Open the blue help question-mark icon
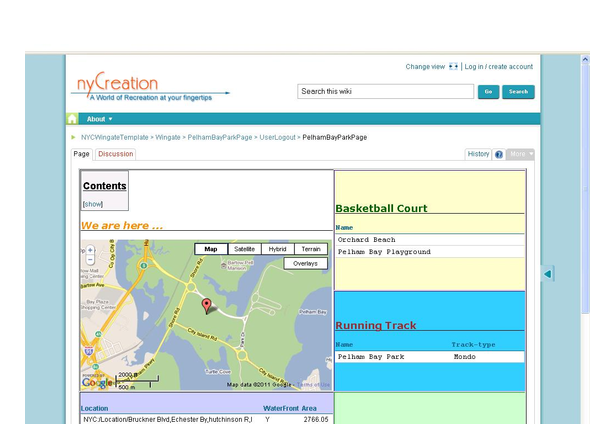 499,154
